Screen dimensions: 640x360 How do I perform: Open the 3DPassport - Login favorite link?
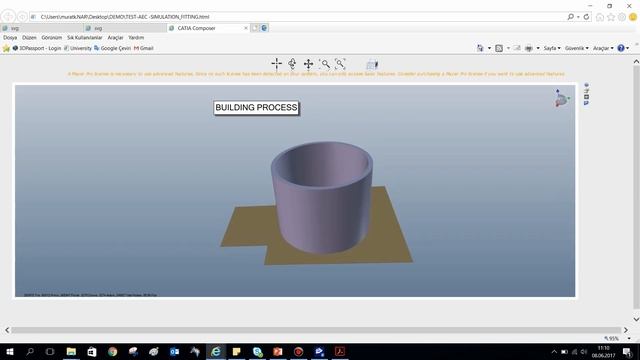pos(37,48)
